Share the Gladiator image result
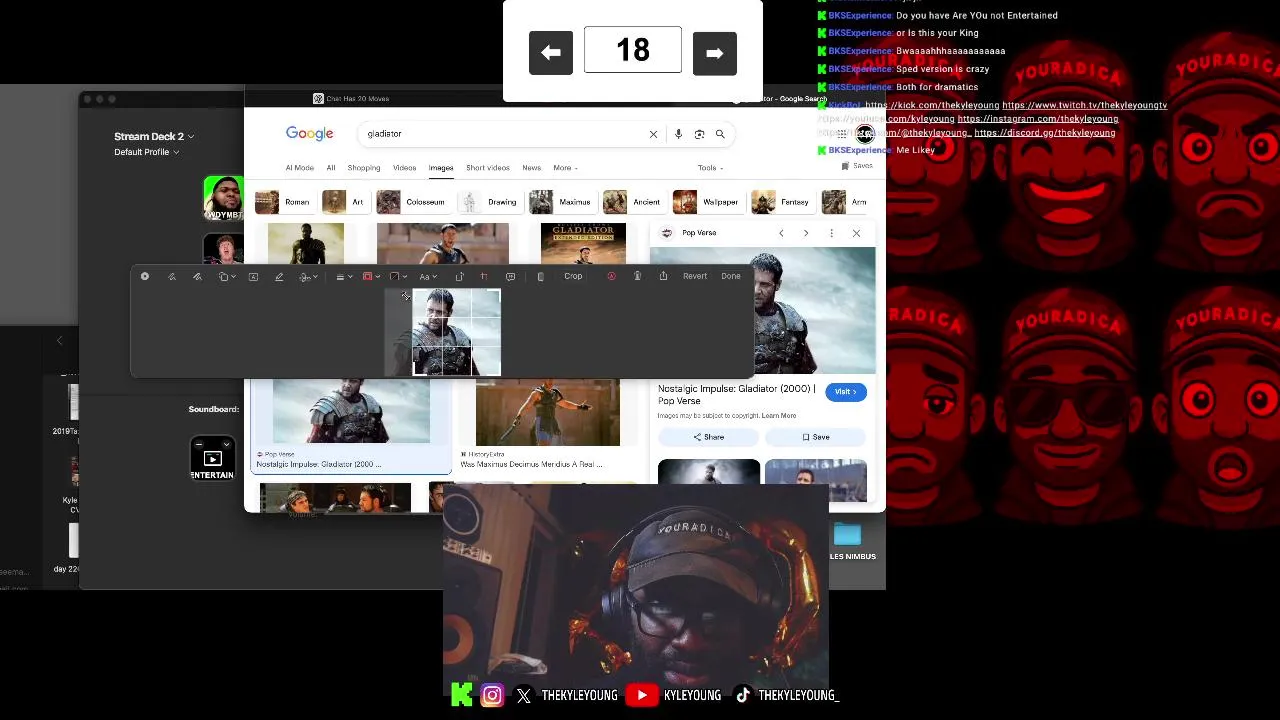 point(708,437)
